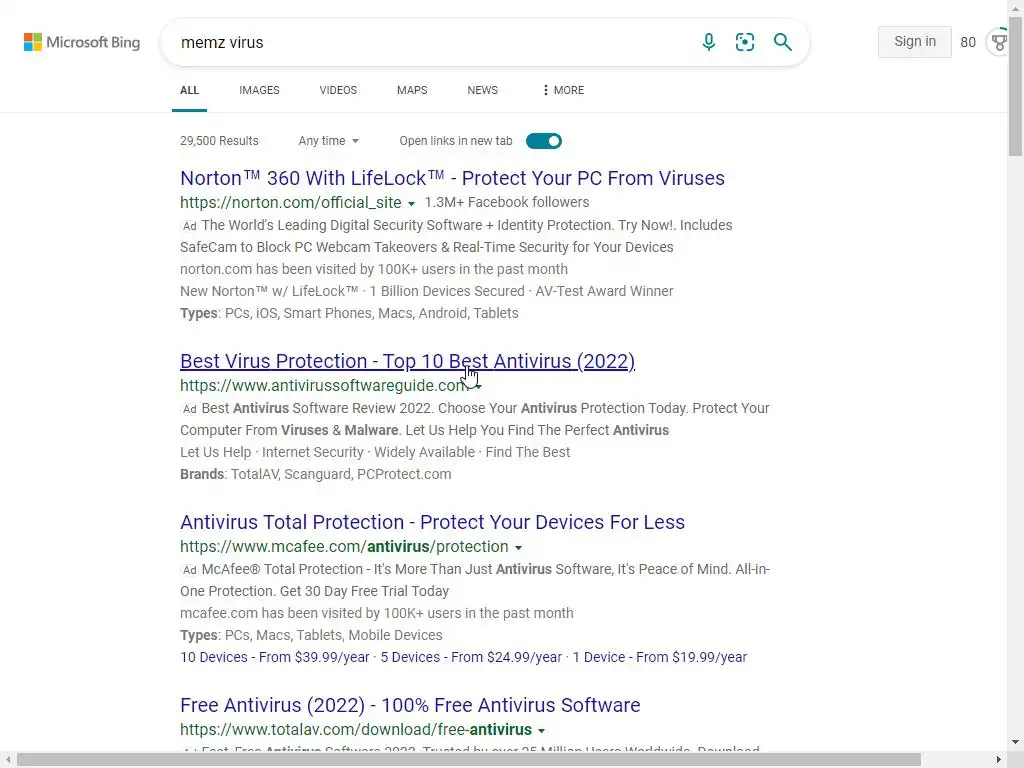The height and width of the screenshot is (768, 1024).
Task: Click 1 Device From $19.99/year link
Action: click(x=660, y=658)
